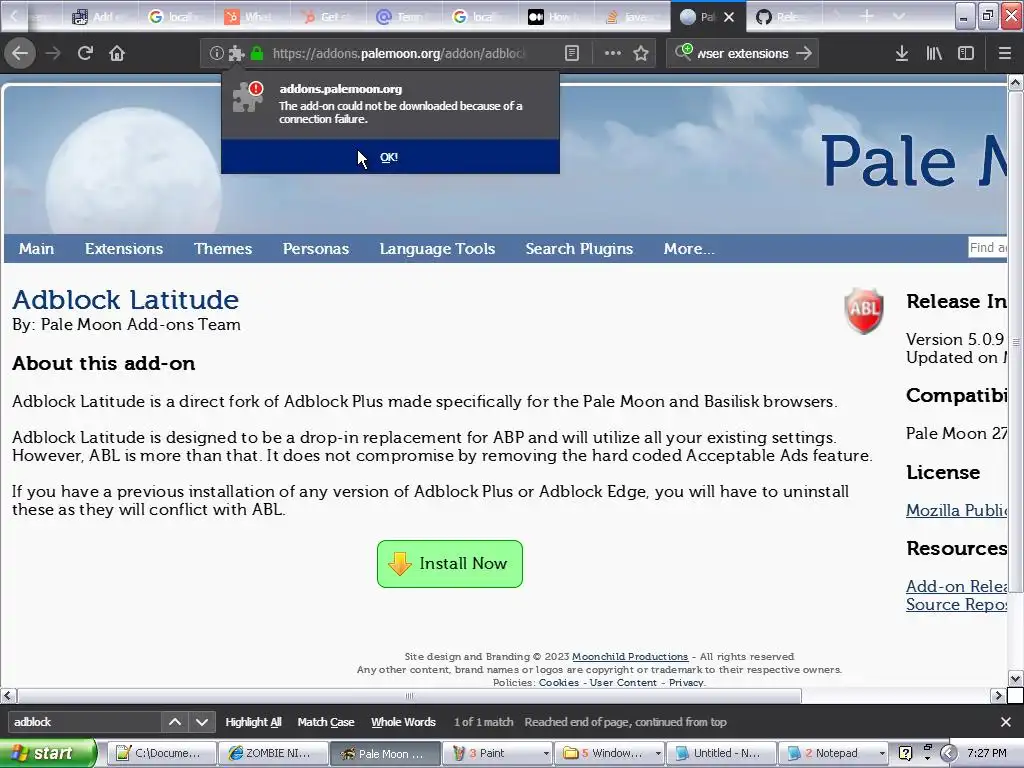Open the Windows Start menu

(47, 753)
